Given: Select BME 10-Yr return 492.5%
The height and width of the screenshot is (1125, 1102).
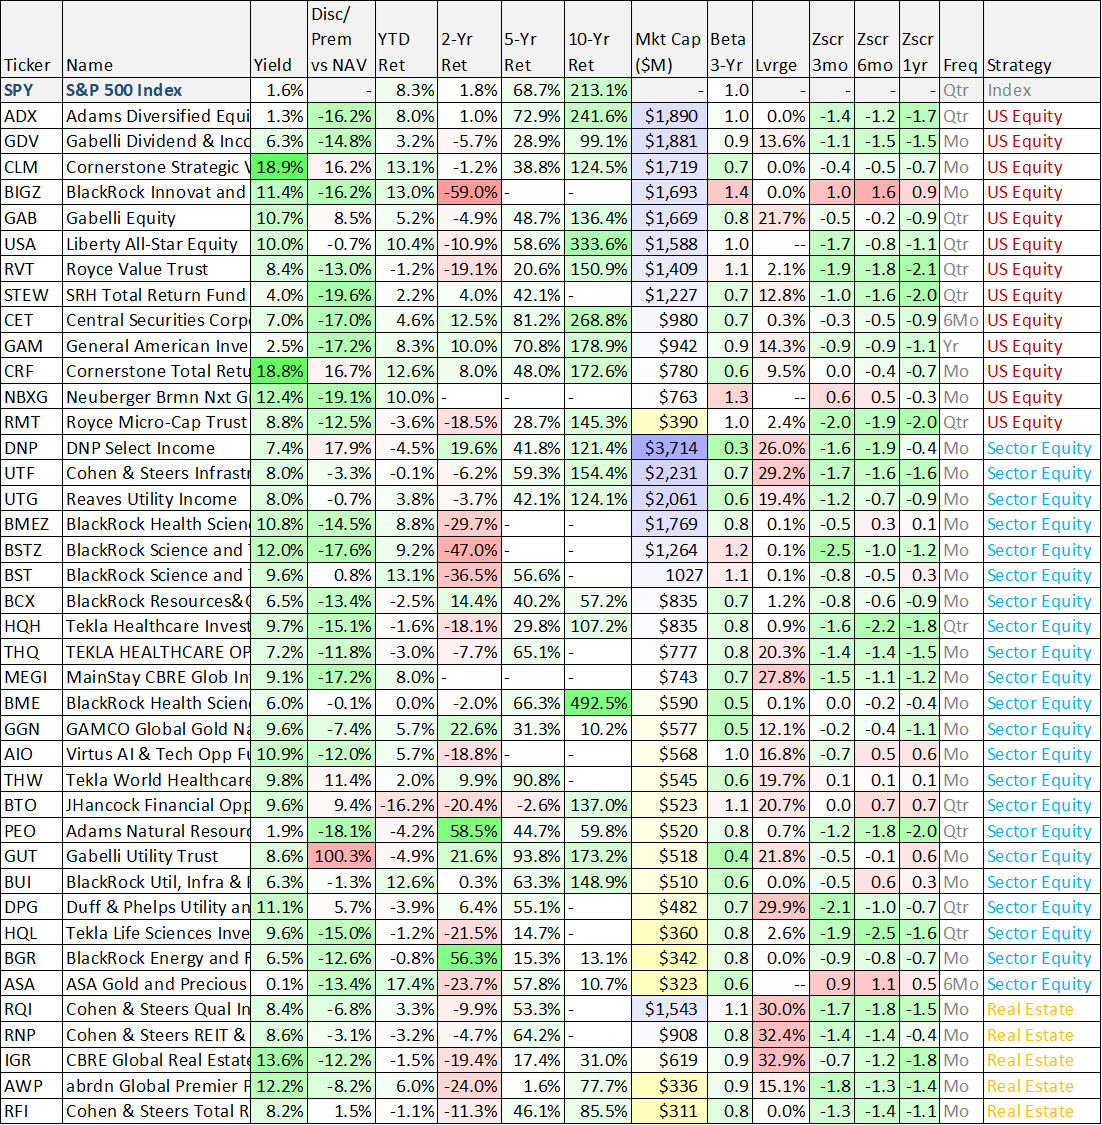Looking at the screenshot, I should point(598,703).
